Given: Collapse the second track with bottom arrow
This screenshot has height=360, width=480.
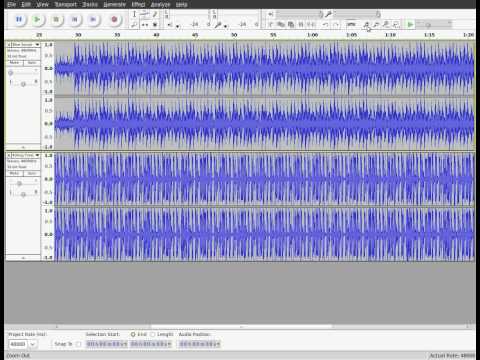Looking at the screenshot, I should click(x=23, y=258).
